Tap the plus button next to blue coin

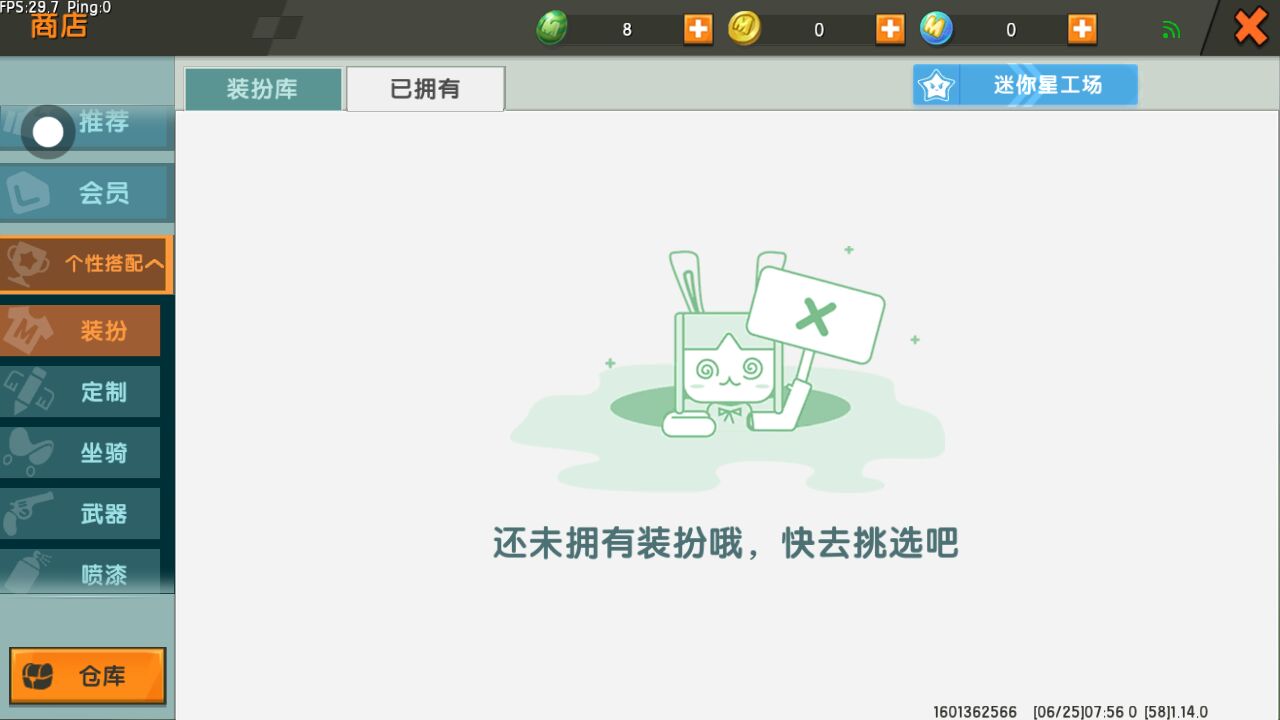(x=1082, y=29)
